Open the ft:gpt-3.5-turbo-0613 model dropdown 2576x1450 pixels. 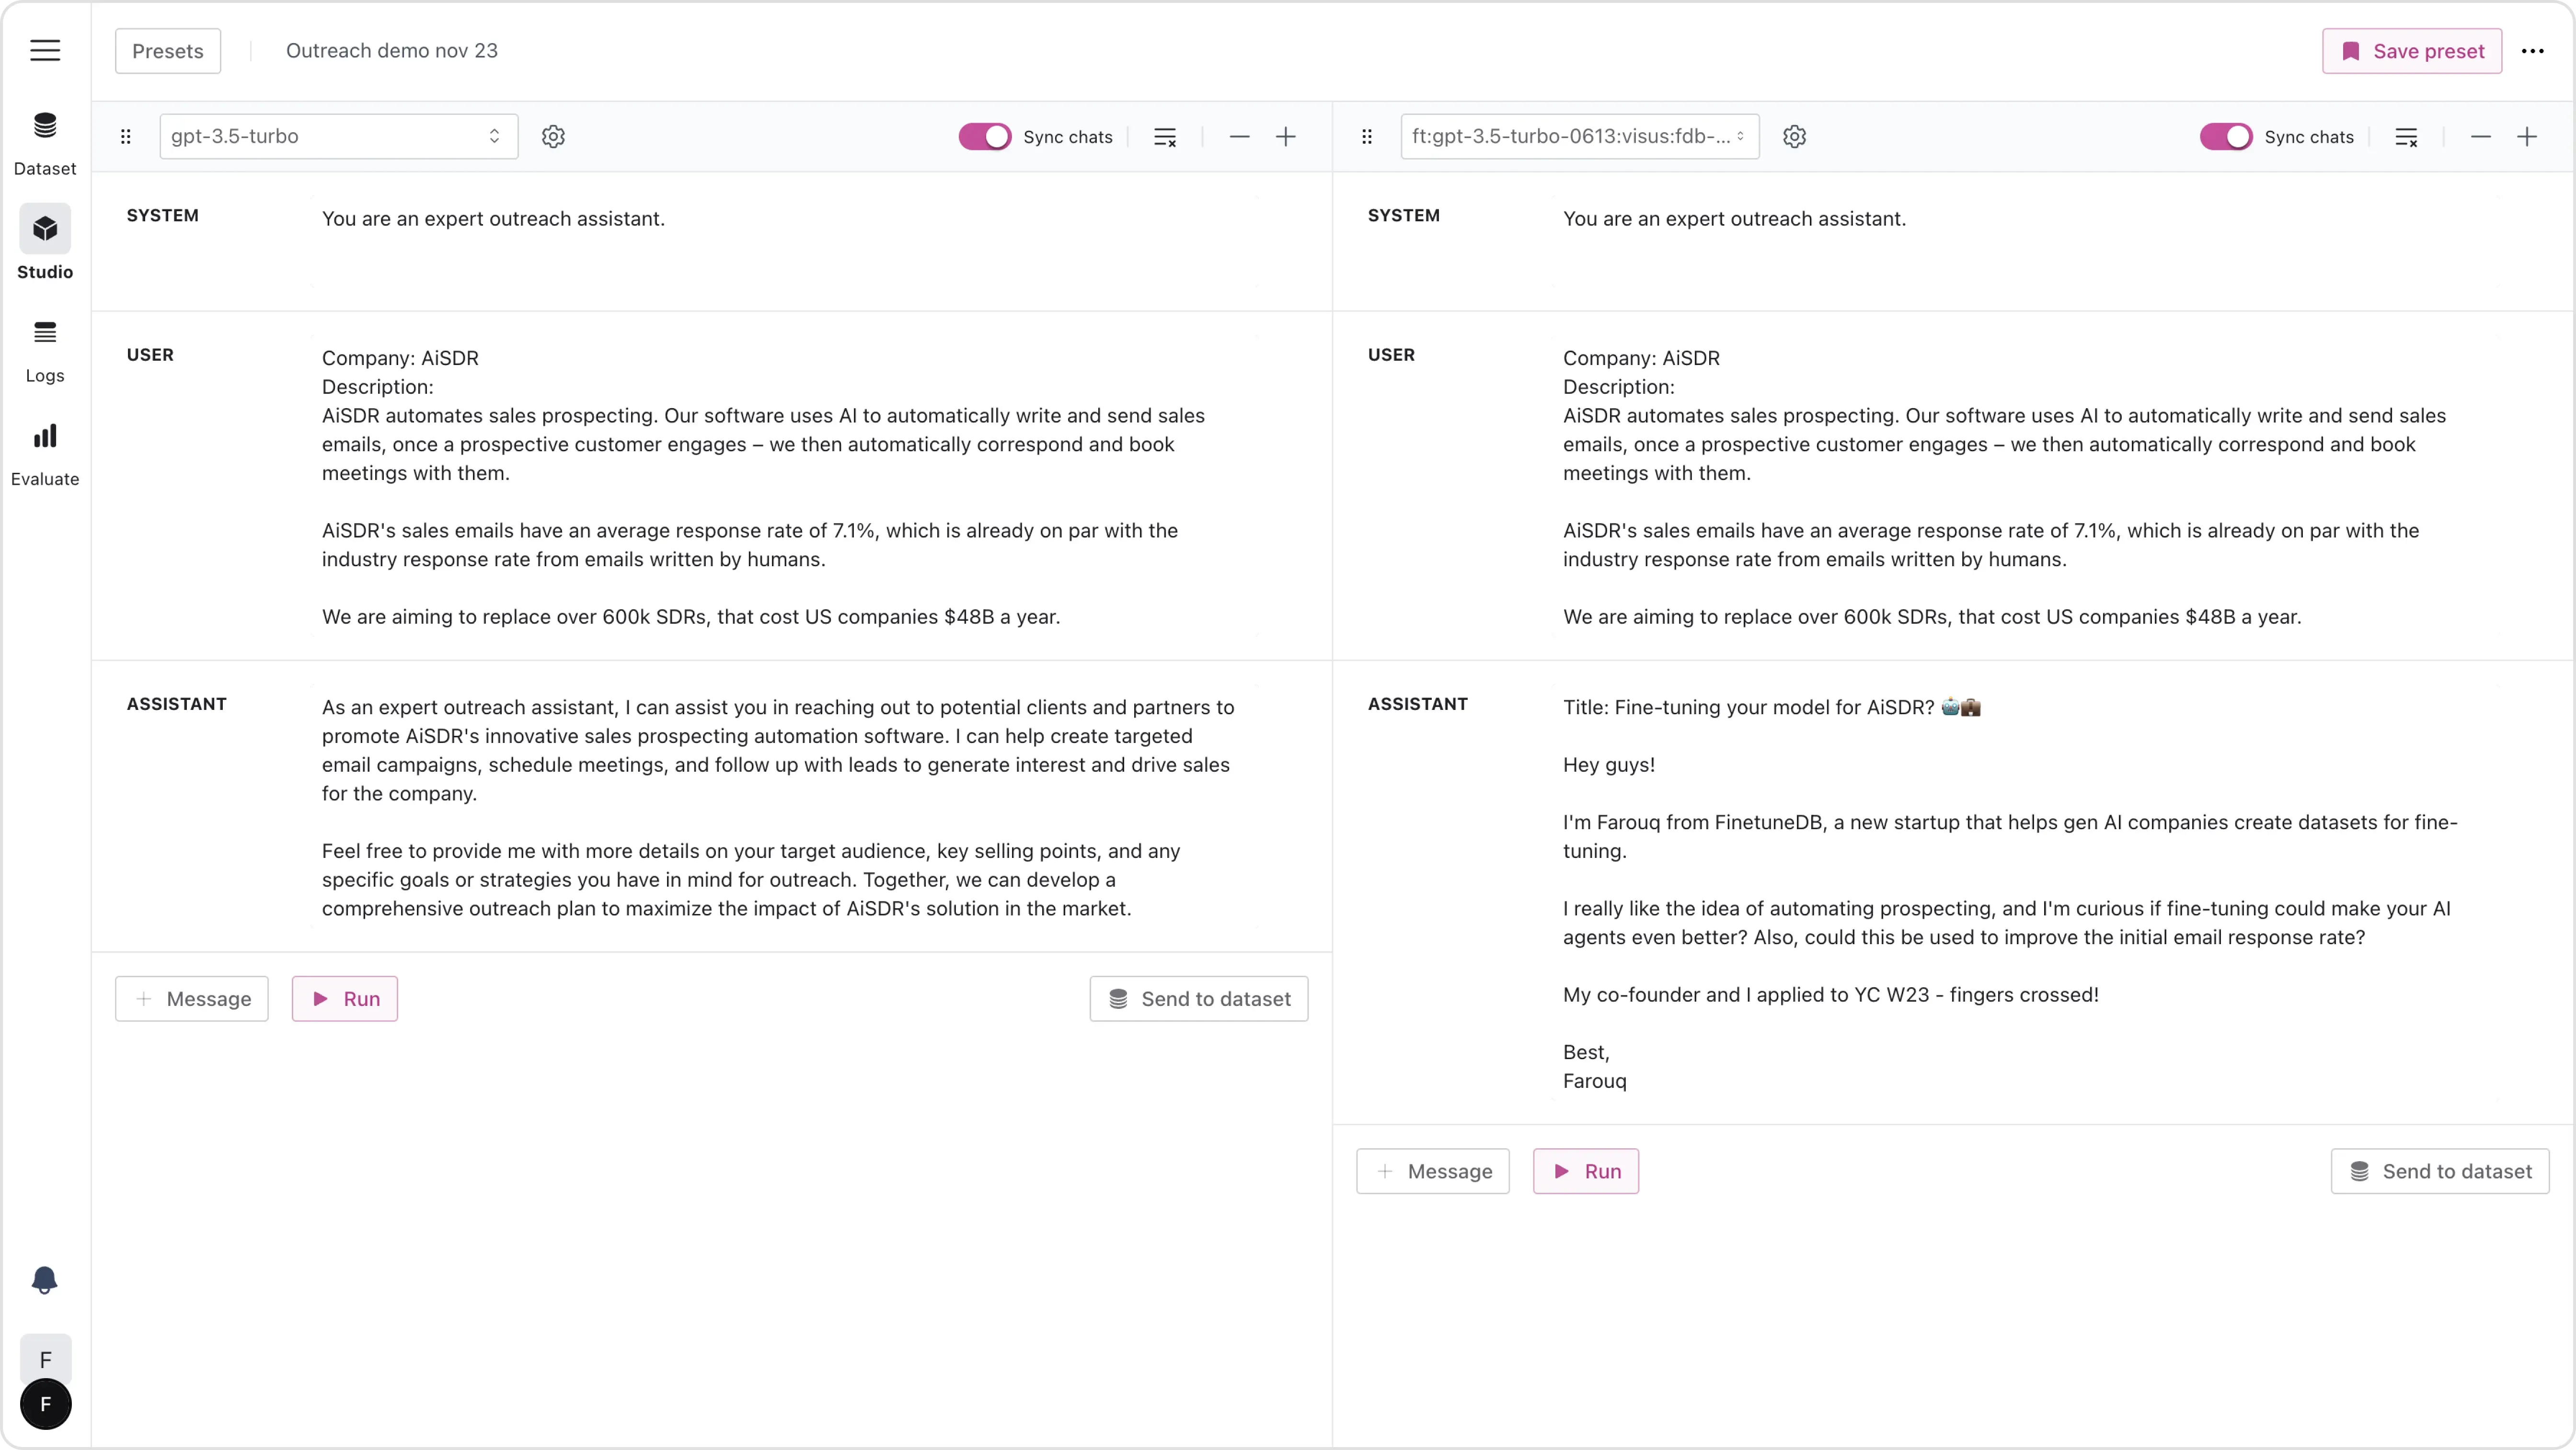click(x=1579, y=137)
